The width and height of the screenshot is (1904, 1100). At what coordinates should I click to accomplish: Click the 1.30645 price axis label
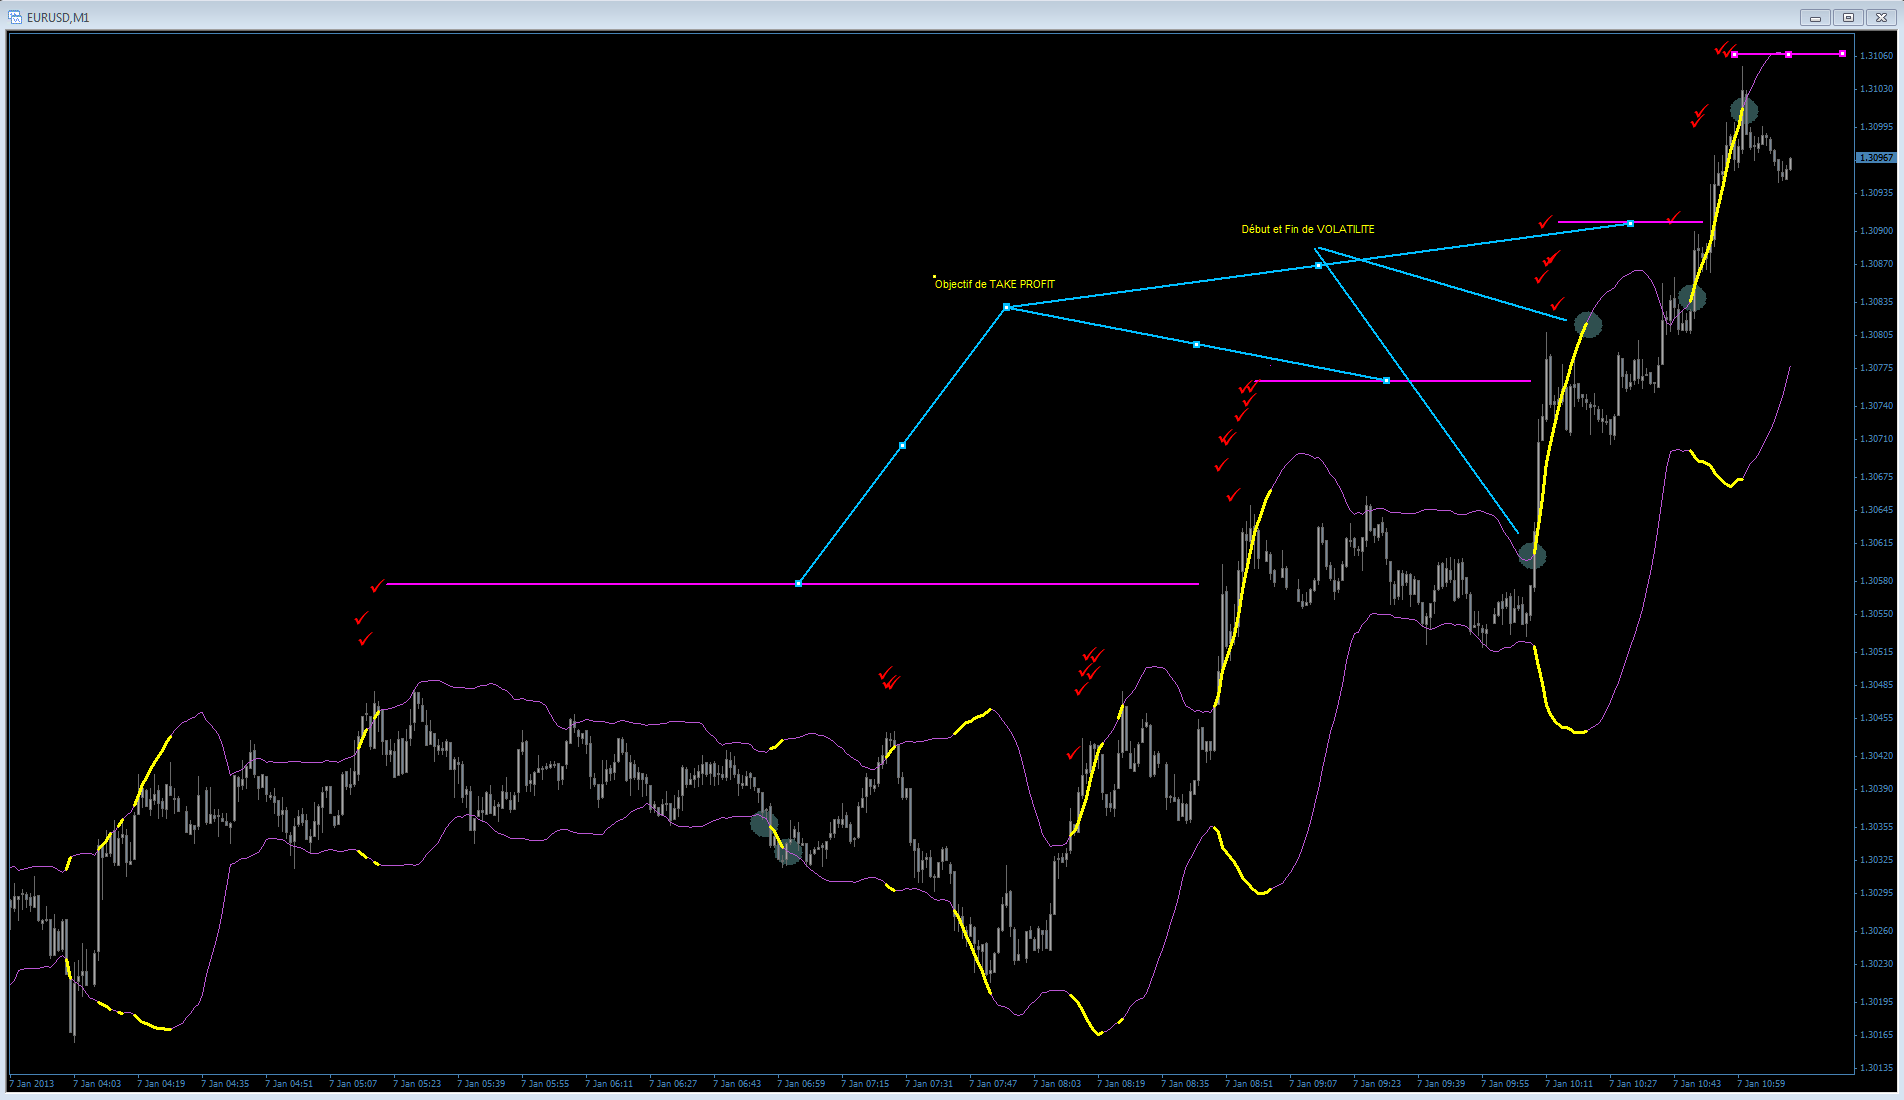click(1876, 510)
